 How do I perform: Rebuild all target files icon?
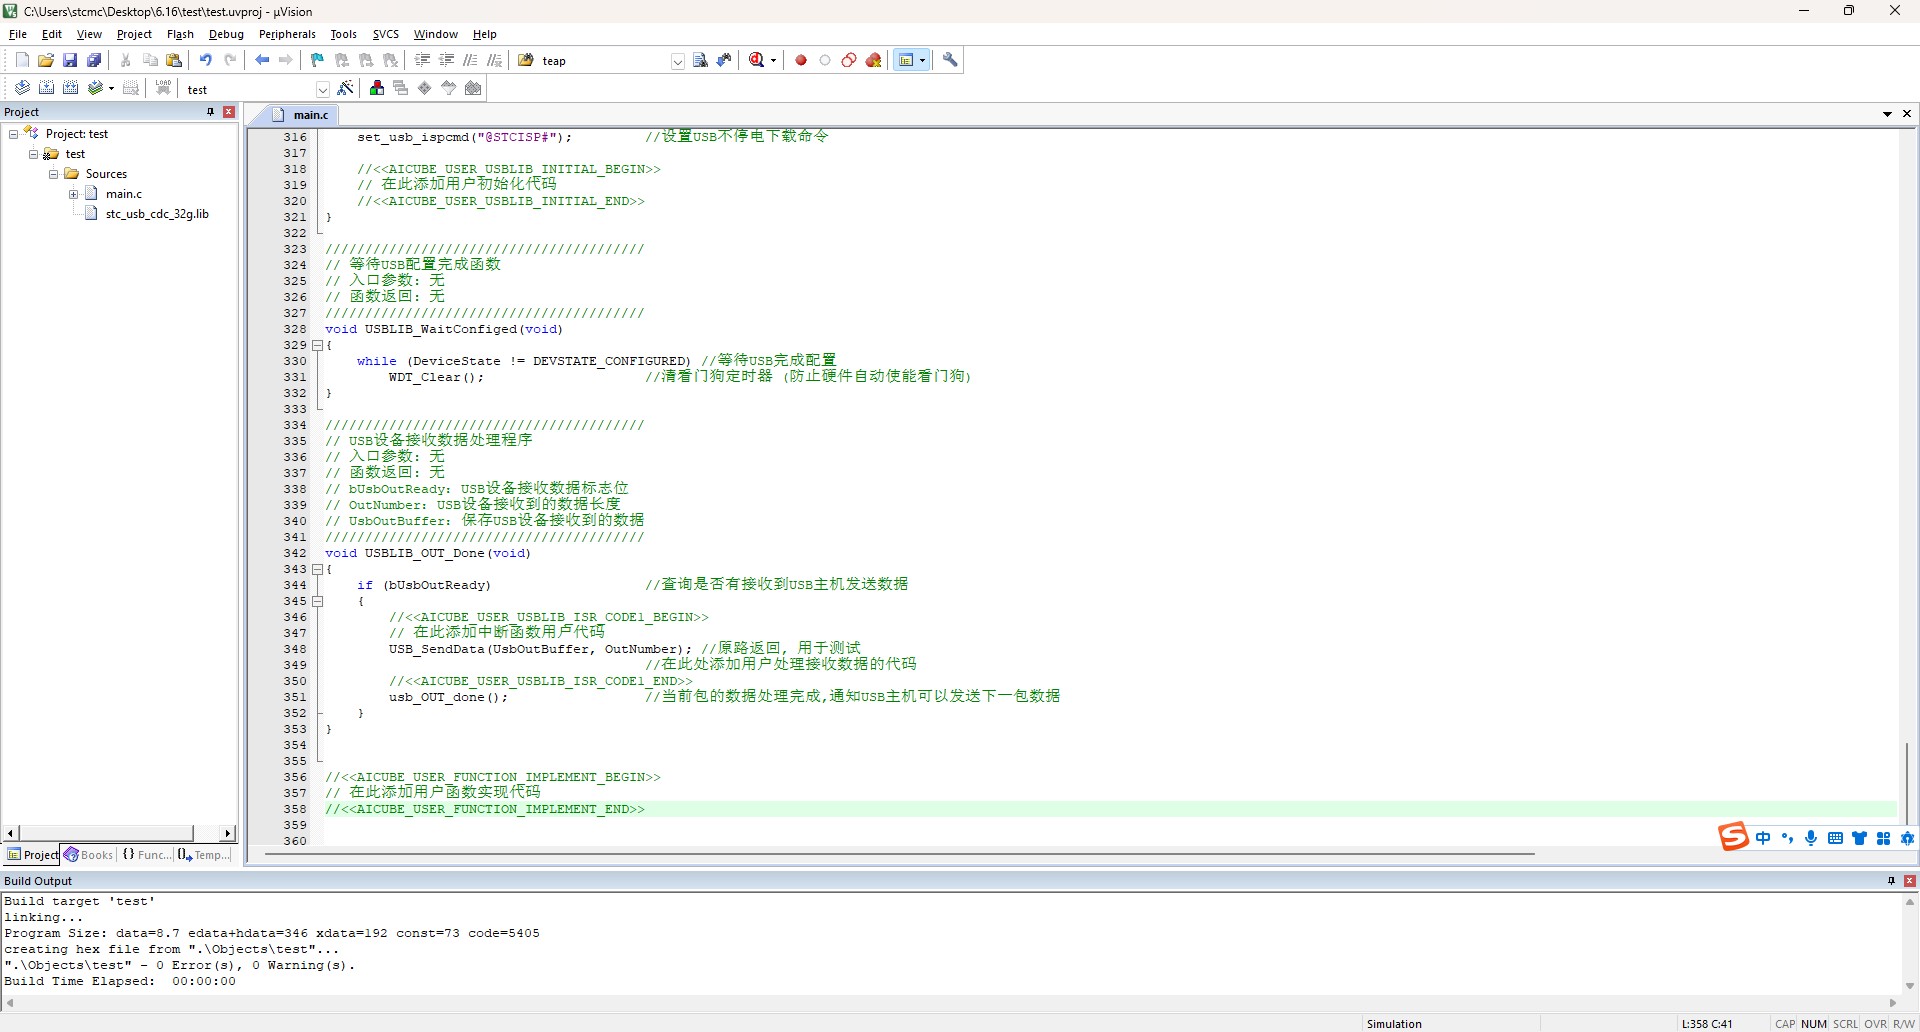coord(70,88)
